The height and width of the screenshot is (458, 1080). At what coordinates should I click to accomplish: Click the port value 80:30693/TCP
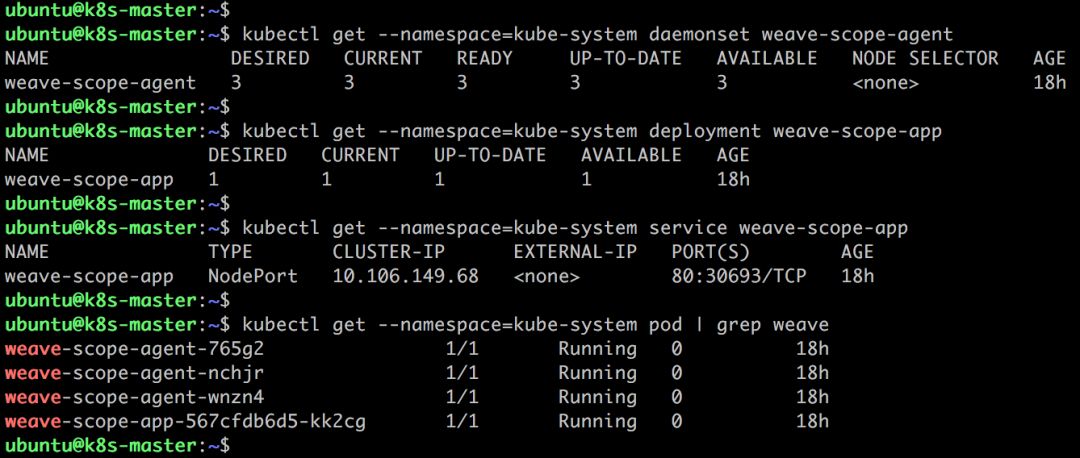pyautogui.click(x=739, y=276)
